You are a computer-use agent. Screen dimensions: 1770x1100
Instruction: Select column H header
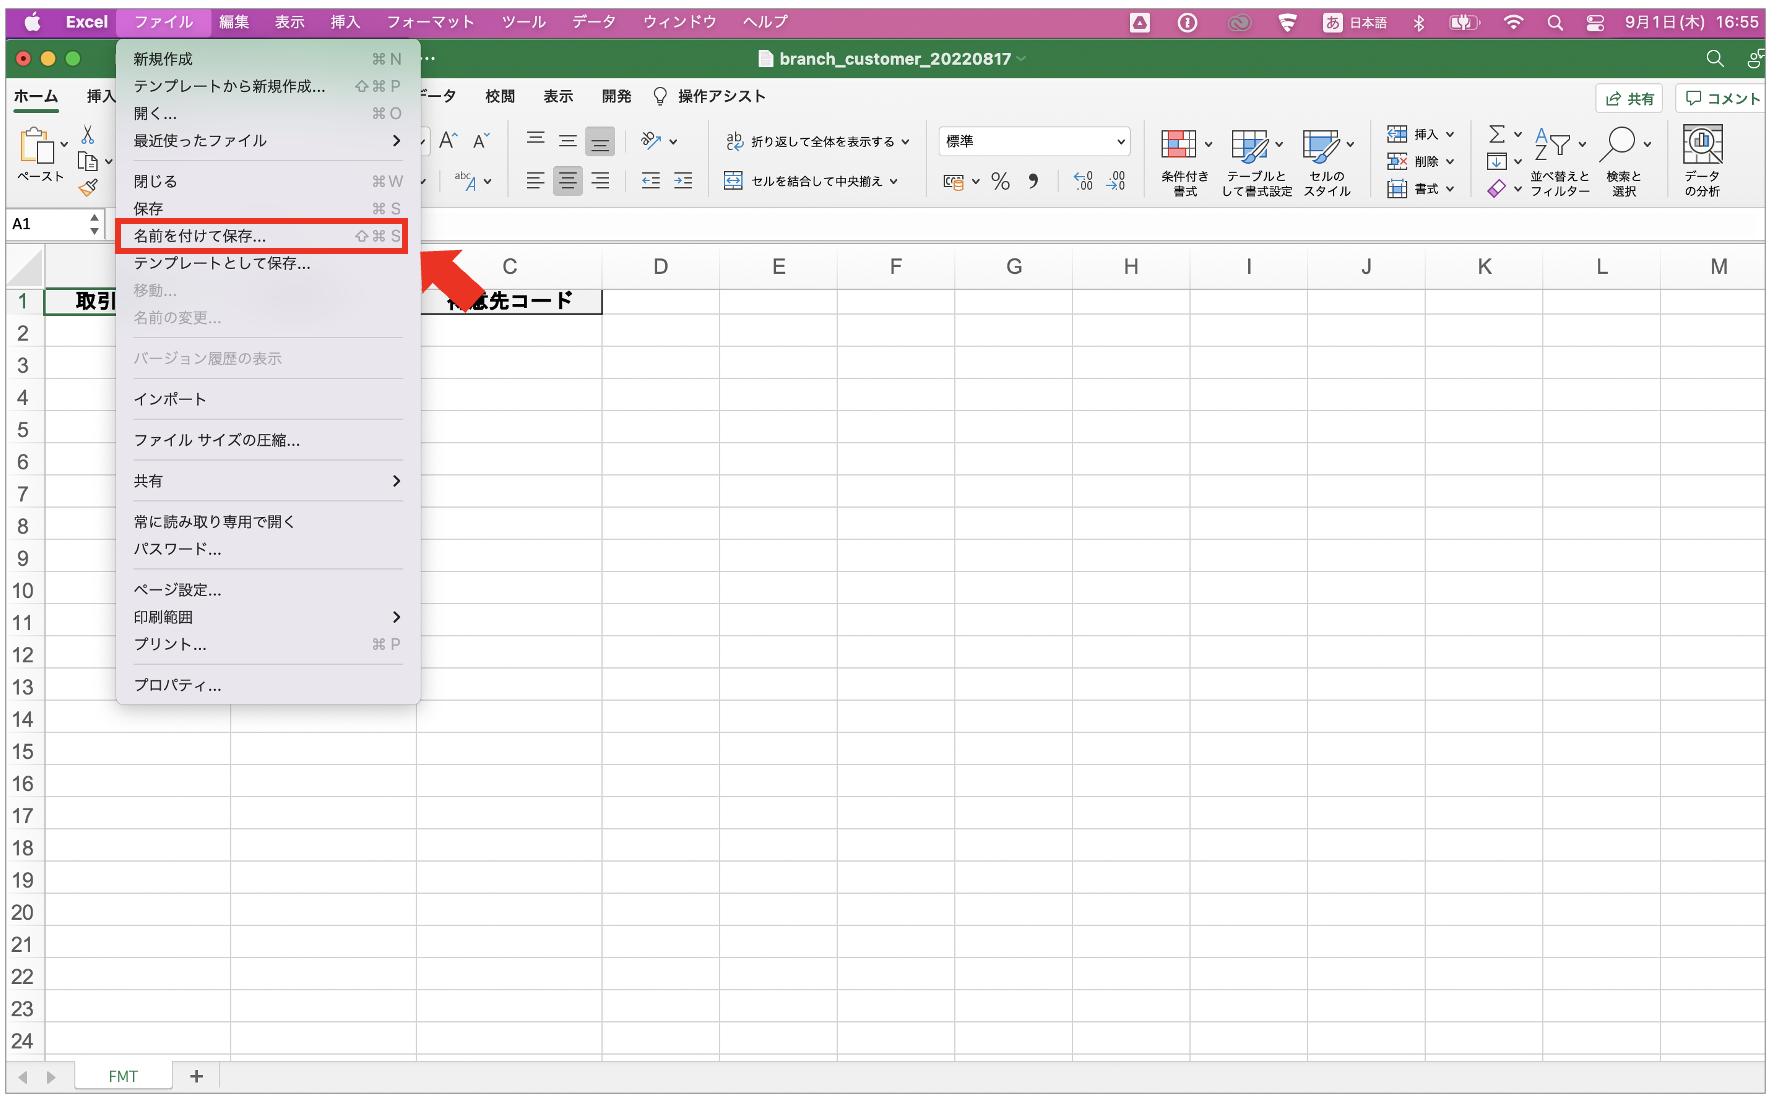click(x=1131, y=266)
